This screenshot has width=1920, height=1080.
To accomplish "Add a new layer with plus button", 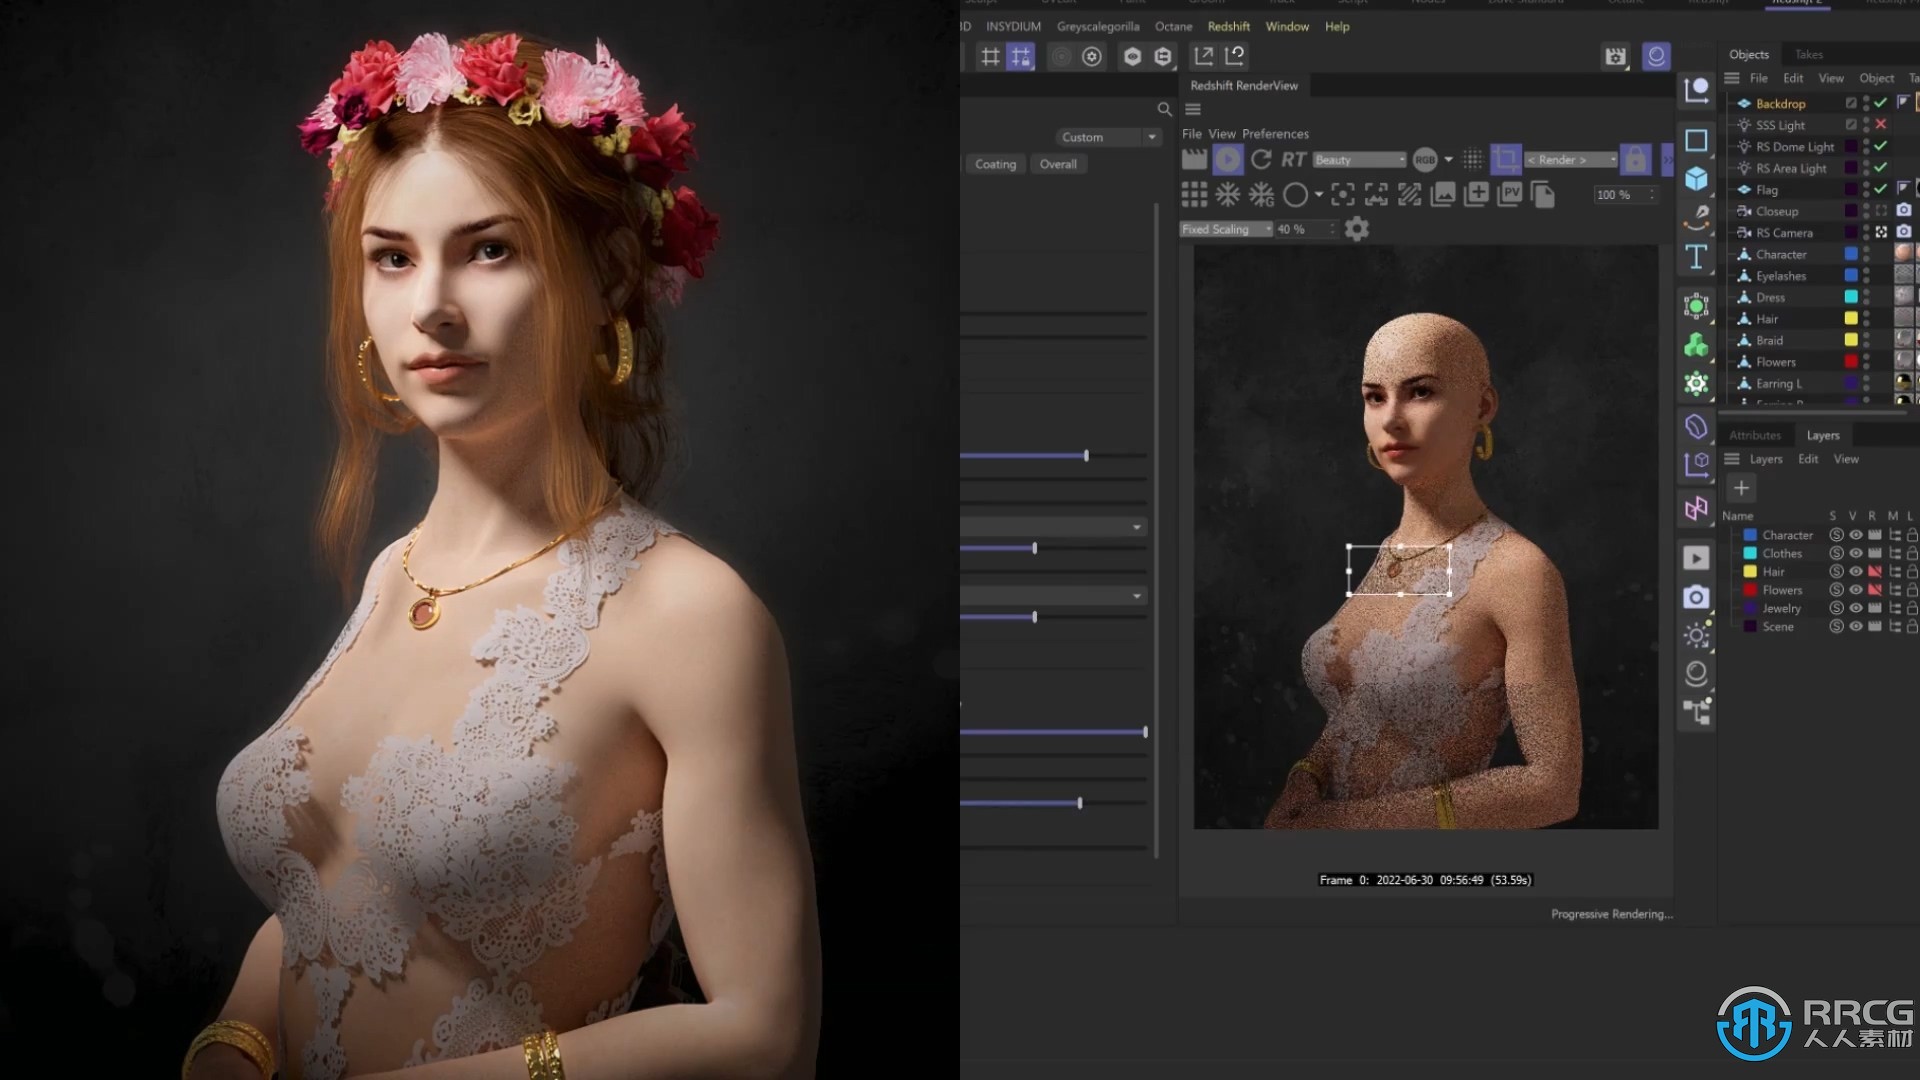I will pos(1741,488).
